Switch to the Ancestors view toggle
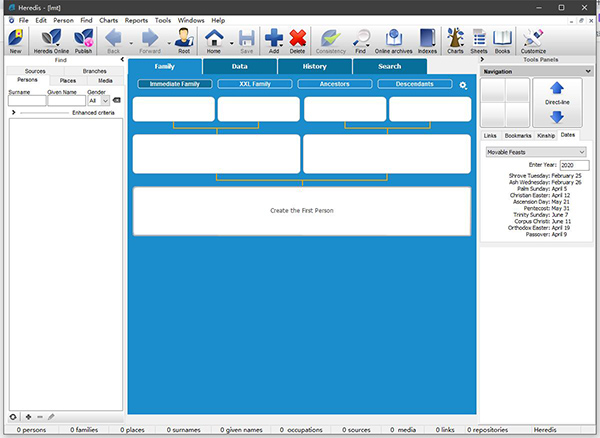This screenshot has height=438, width=600. (x=334, y=84)
